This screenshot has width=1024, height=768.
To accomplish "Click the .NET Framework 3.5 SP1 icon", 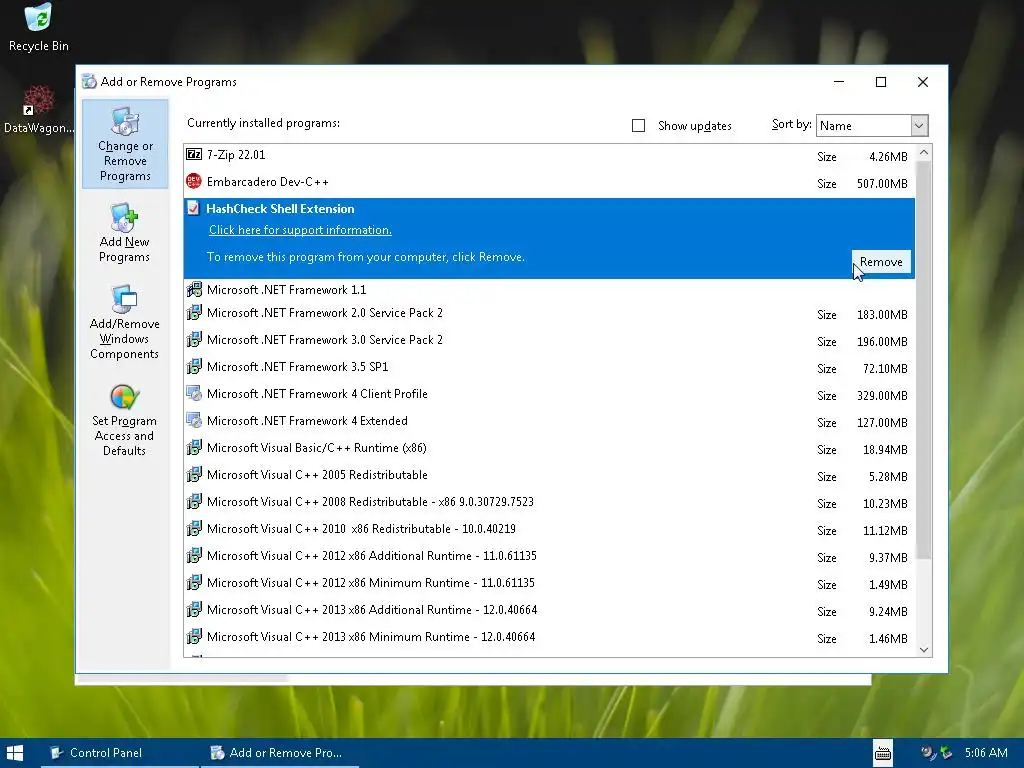I will (x=194, y=367).
